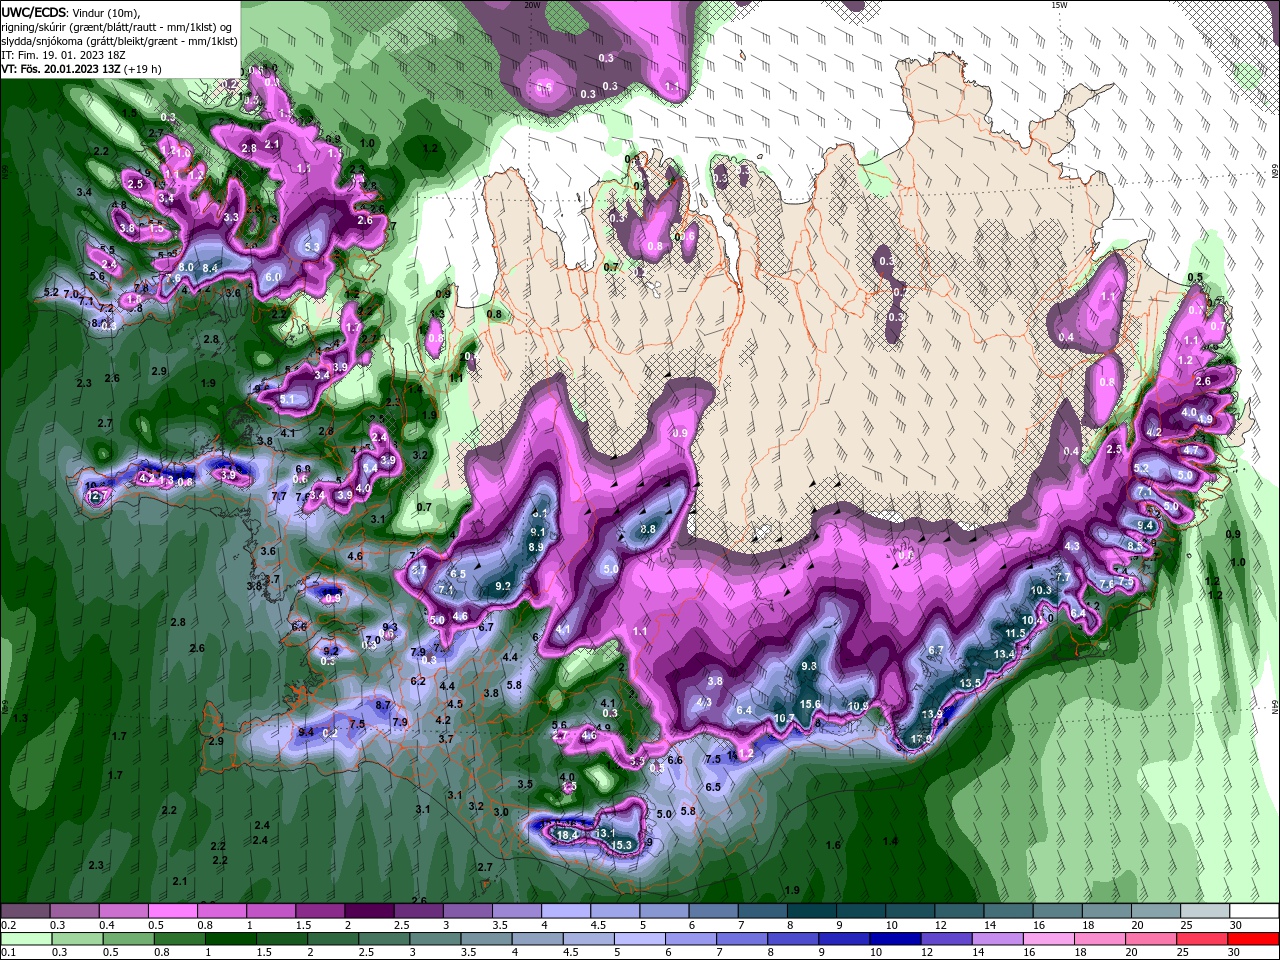Select the 15.3 precipitation value on map
The height and width of the screenshot is (960, 1280).
click(x=622, y=845)
